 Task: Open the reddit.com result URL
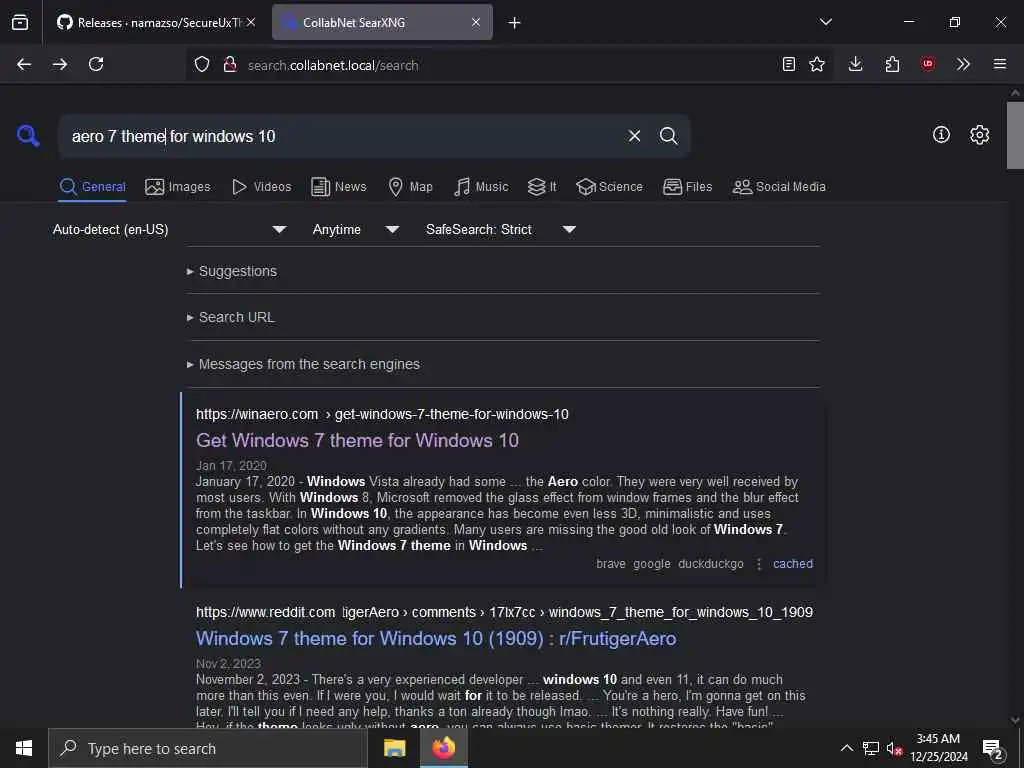coord(504,612)
